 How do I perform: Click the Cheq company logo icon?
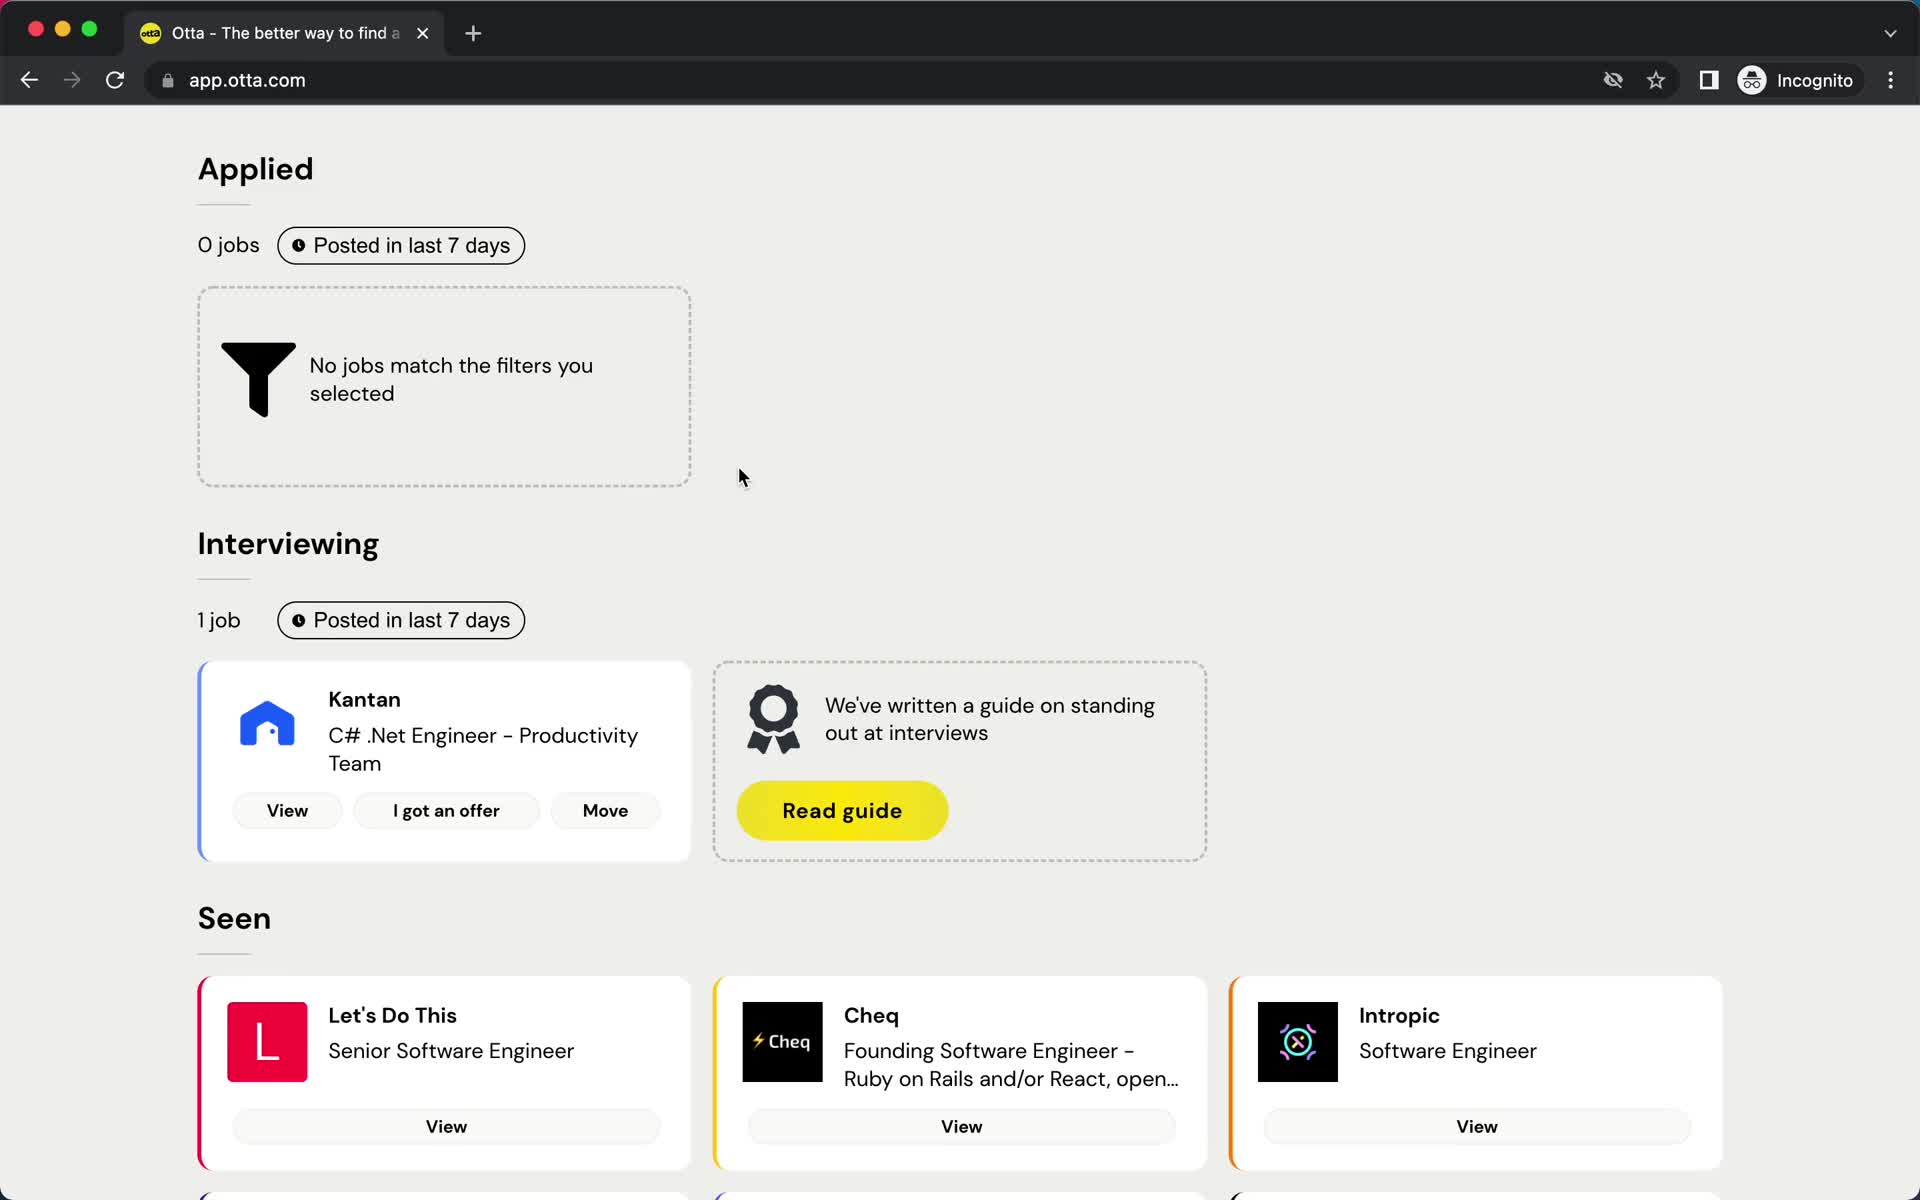(x=782, y=1041)
